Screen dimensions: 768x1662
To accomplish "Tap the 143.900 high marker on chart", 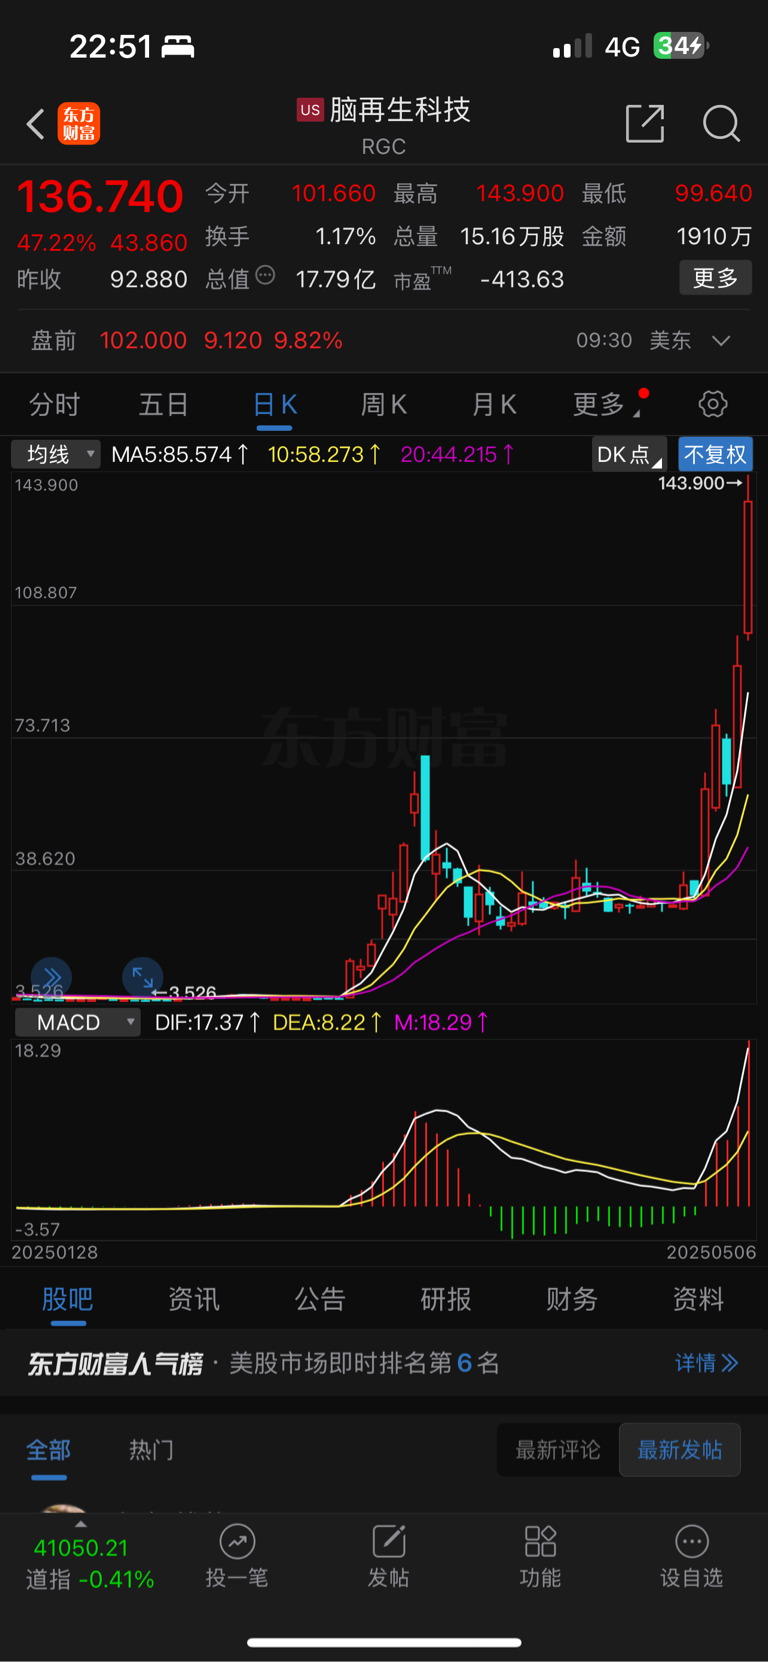I will tap(700, 483).
